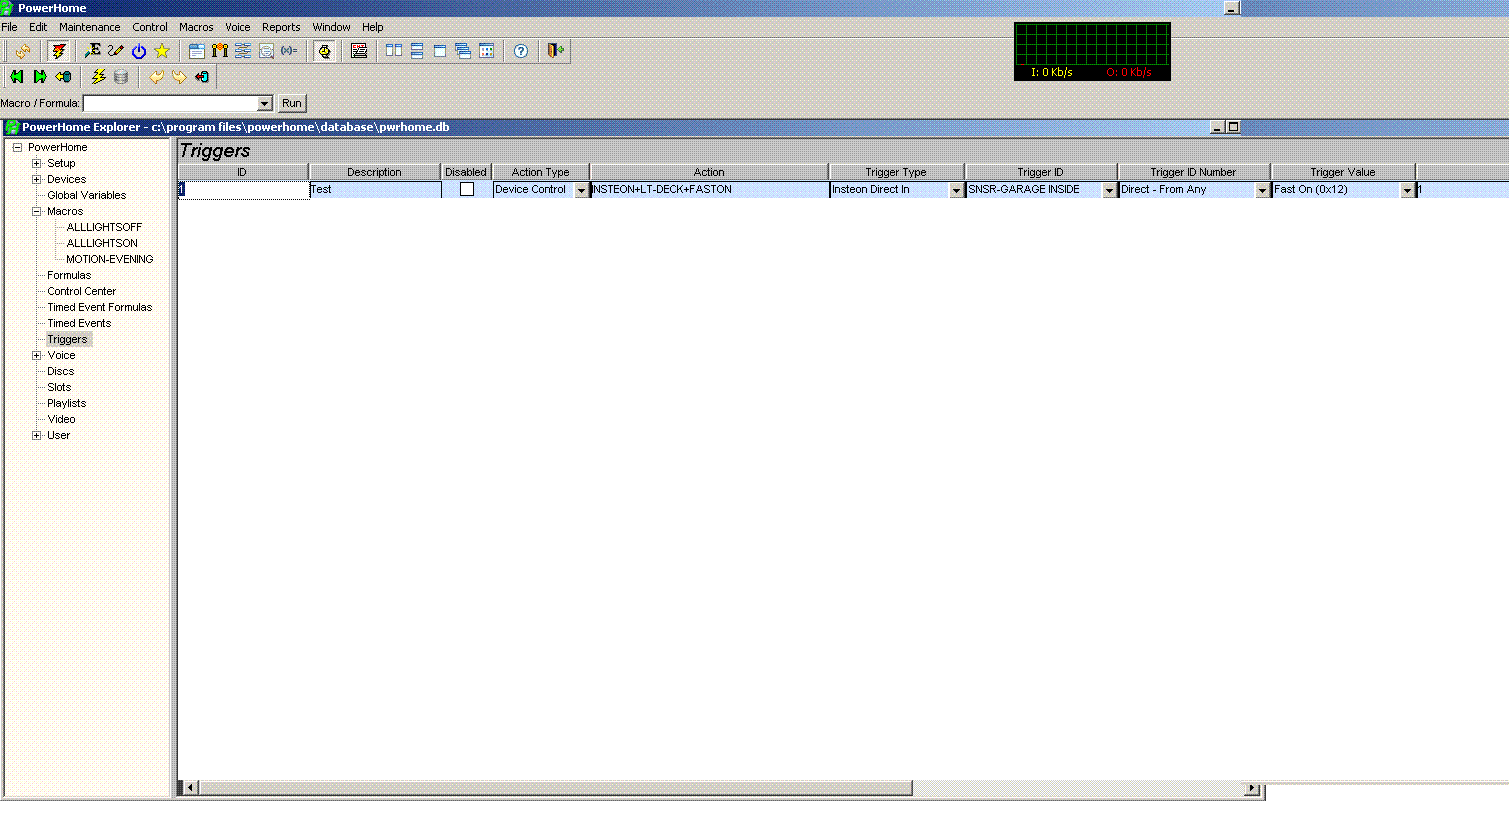The height and width of the screenshot is (826, 1509).
Task: Select Timed Events in tree
Action: (79, 323)
